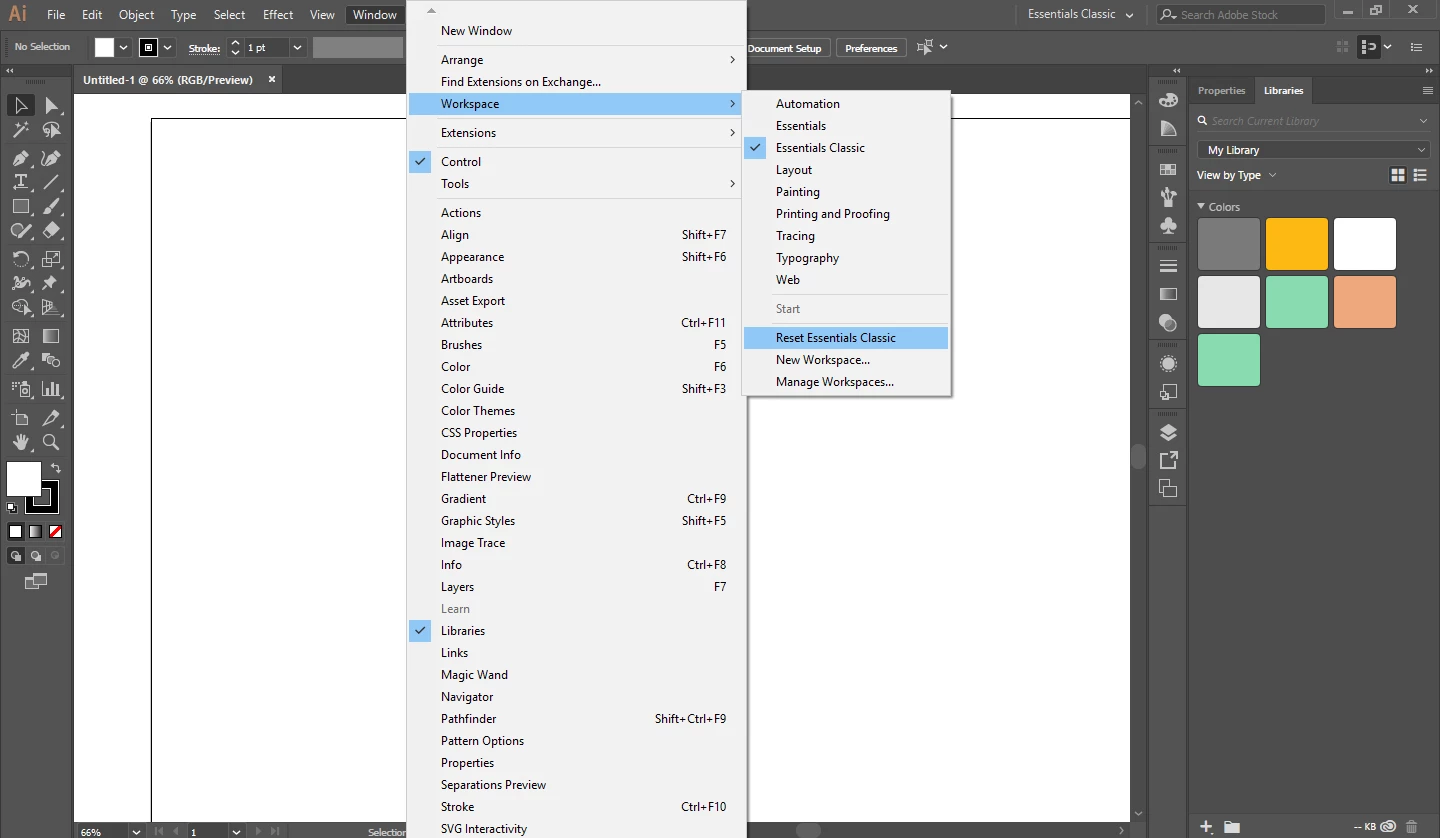Select the Column Graph tool
This screenshot has height=838, width=1440.
coord(51,389)
